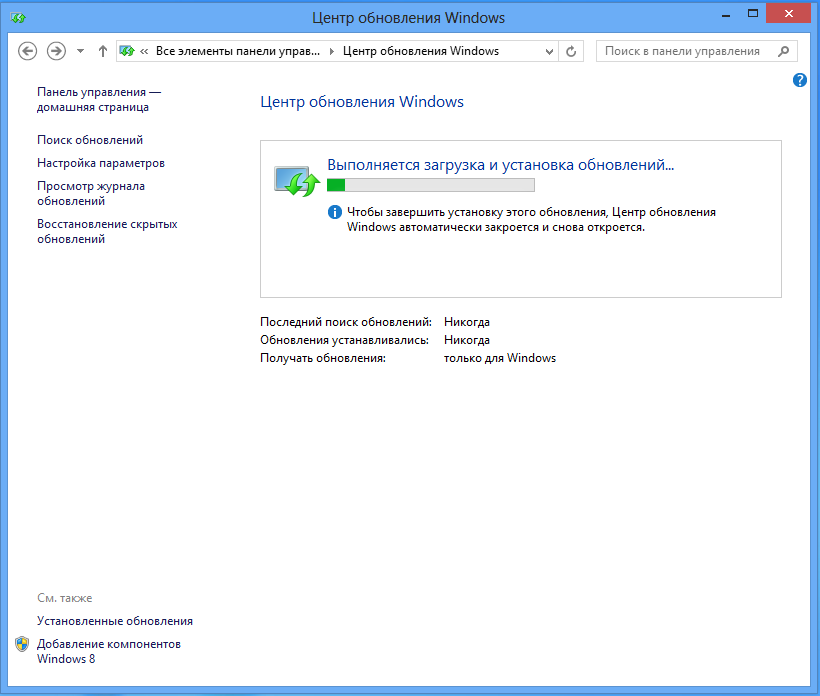
Task: Click the Back navigation arrow
Action: (x=28, y=51)
